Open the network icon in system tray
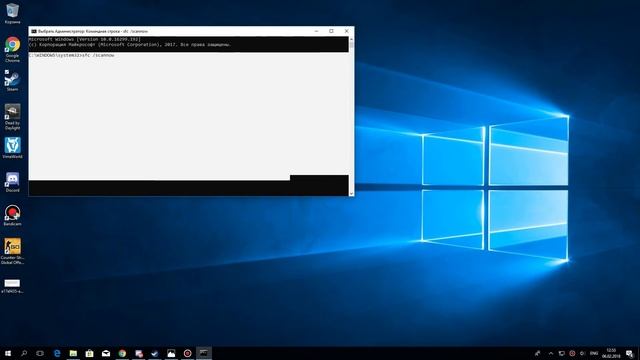This screenshot has height=360, width=640. [562, 353]
